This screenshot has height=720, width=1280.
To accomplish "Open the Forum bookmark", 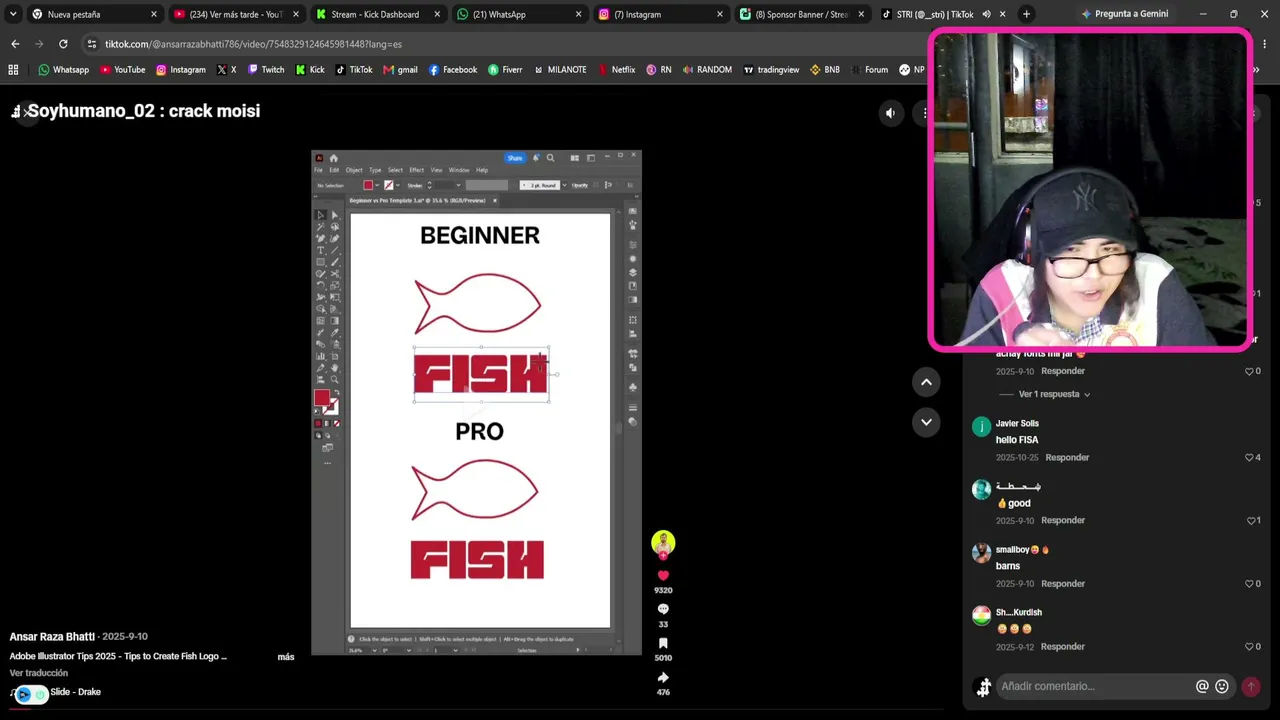I will tap(869, 70).
